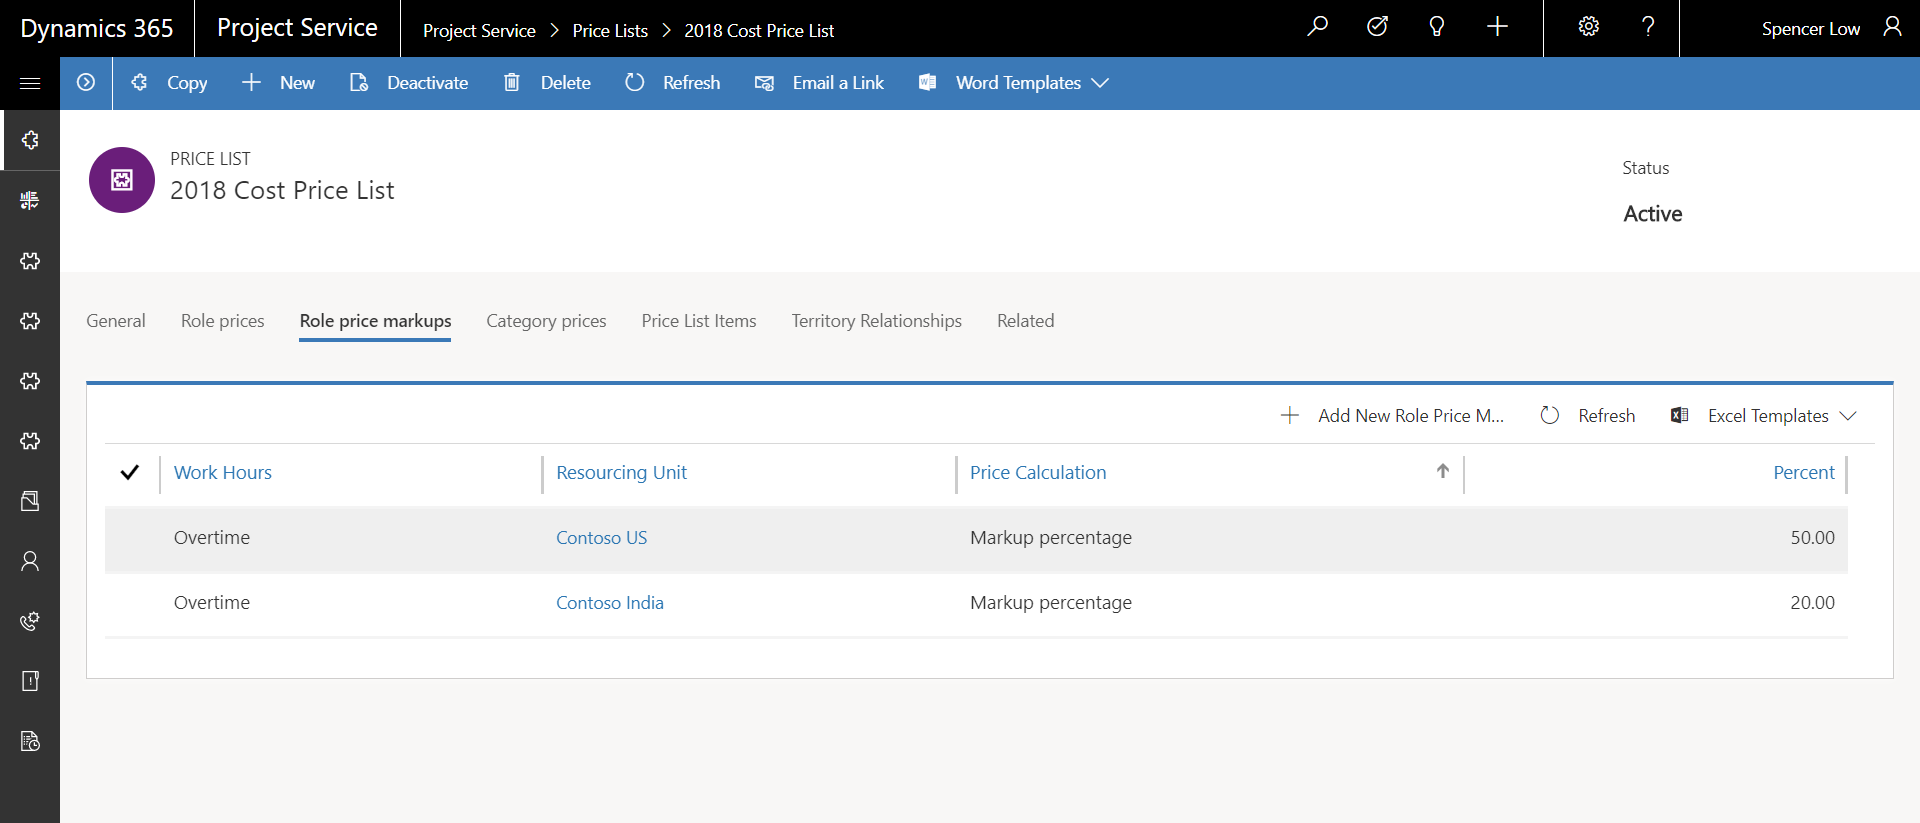
Task: Open the Project Service app switcher
Action: pyautogui.click(x=297, y=28)
